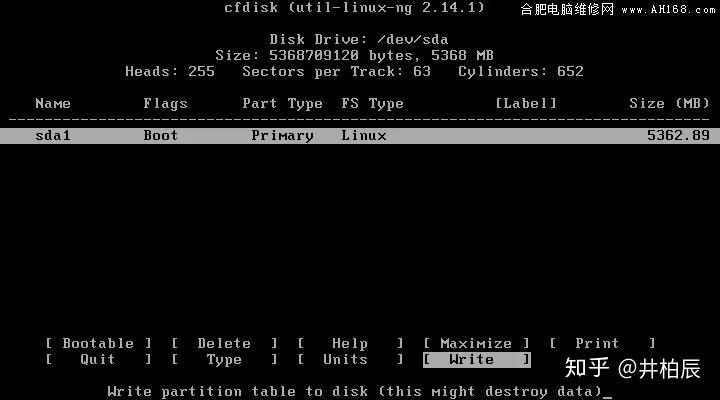This screenshot has height=400, width=720.
Task: Click the Name column header
Action: [53, 103]
